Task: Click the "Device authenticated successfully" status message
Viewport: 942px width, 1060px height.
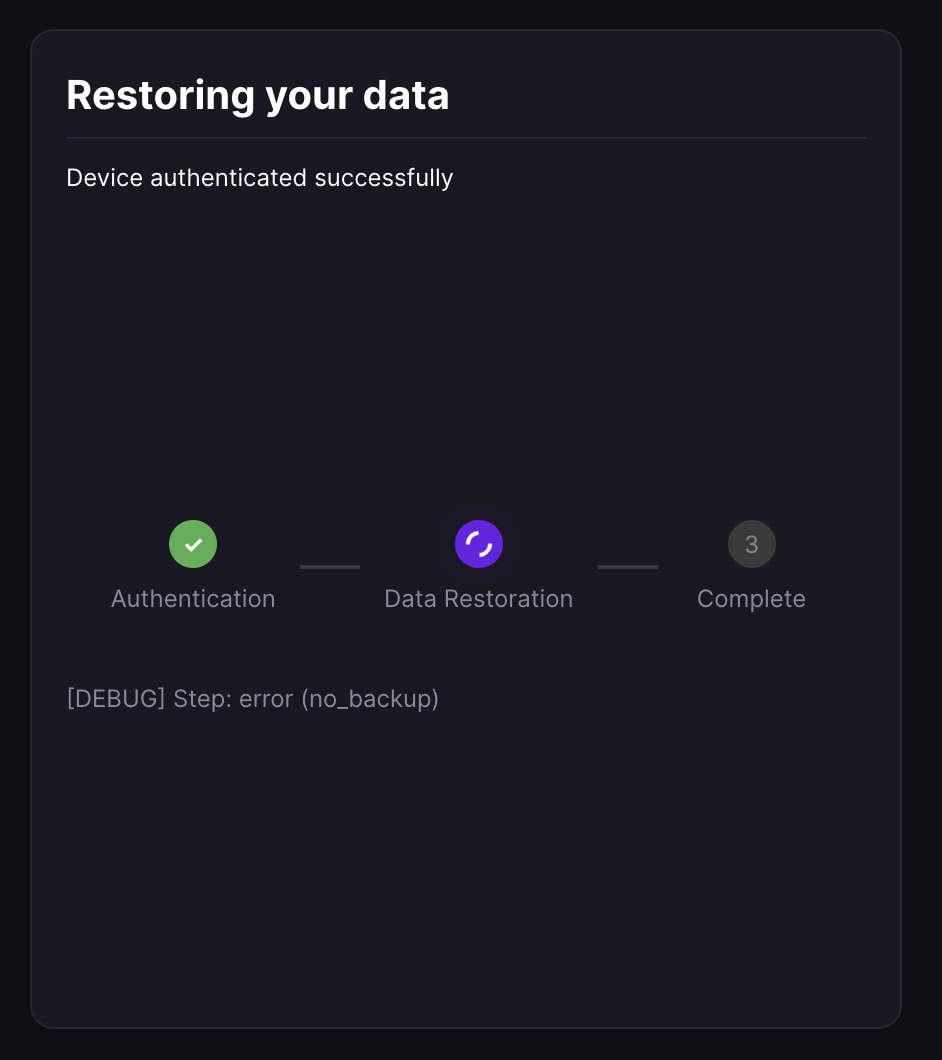Action: (260, 178)
